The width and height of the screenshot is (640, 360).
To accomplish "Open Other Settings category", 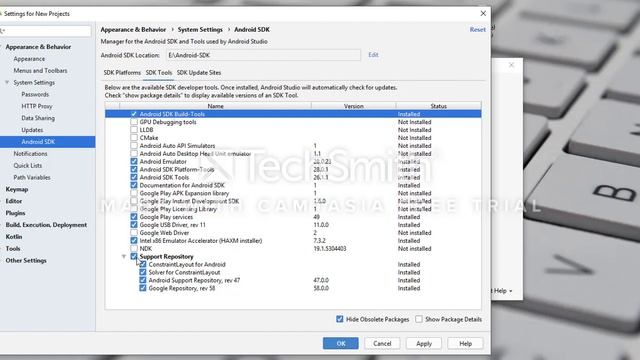I will click(x=26, y=260).
